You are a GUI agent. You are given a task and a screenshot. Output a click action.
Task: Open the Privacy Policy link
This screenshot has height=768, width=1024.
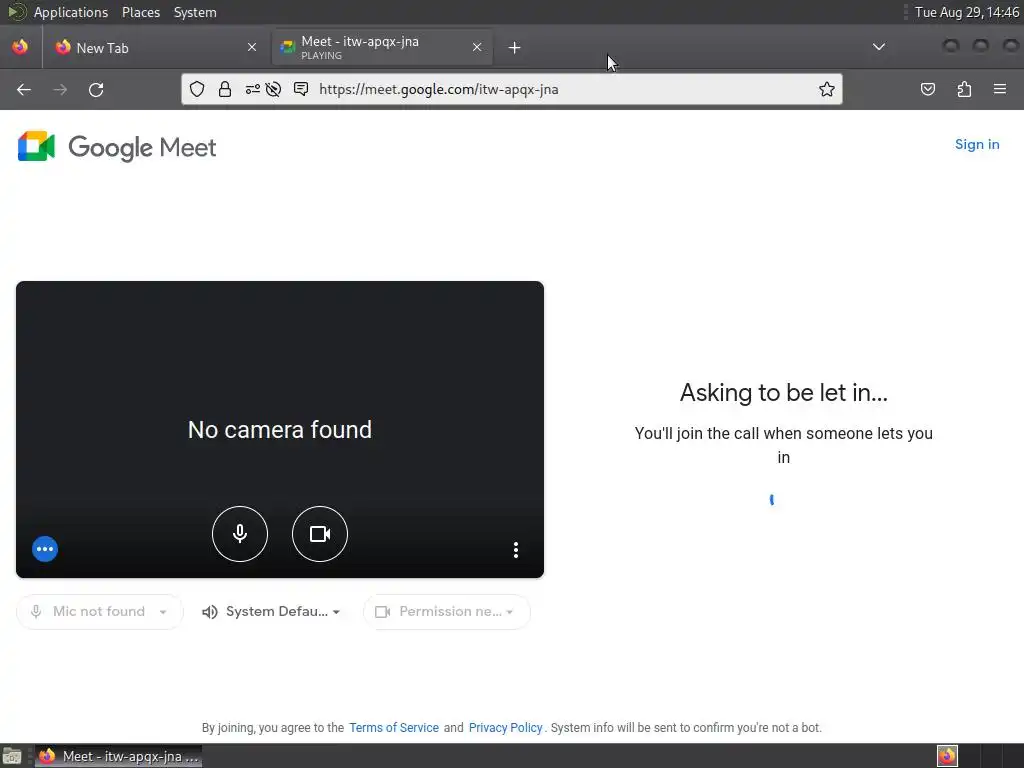505,728
